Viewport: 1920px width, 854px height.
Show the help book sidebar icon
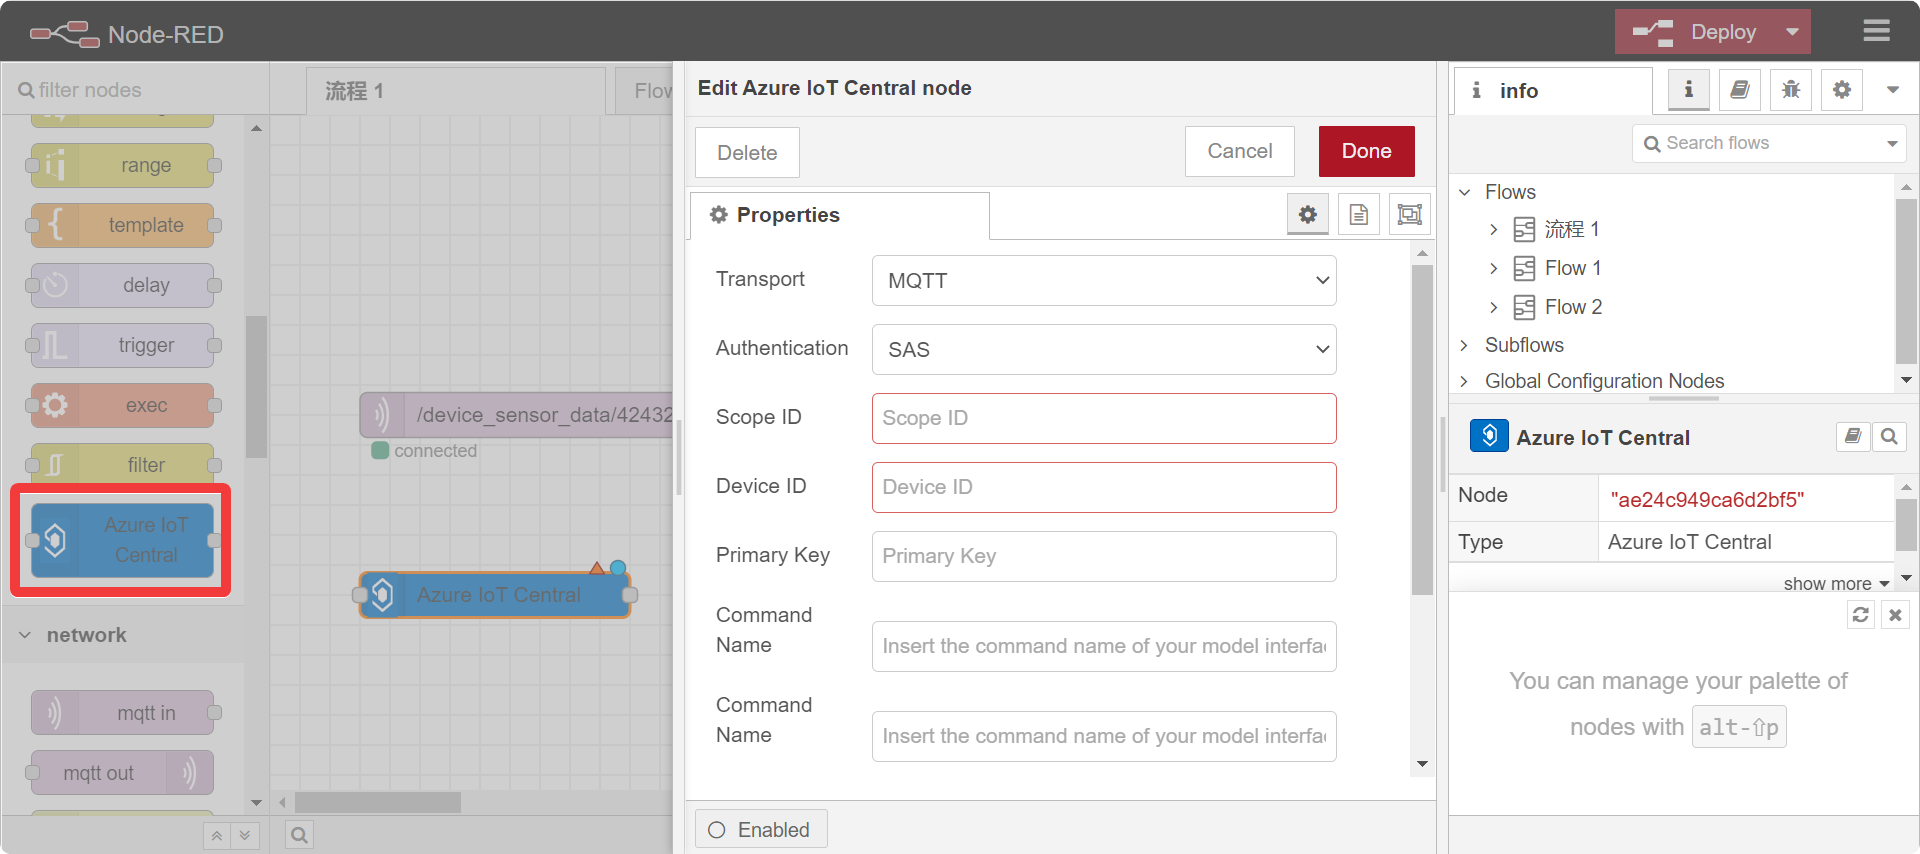[1739, 90]
